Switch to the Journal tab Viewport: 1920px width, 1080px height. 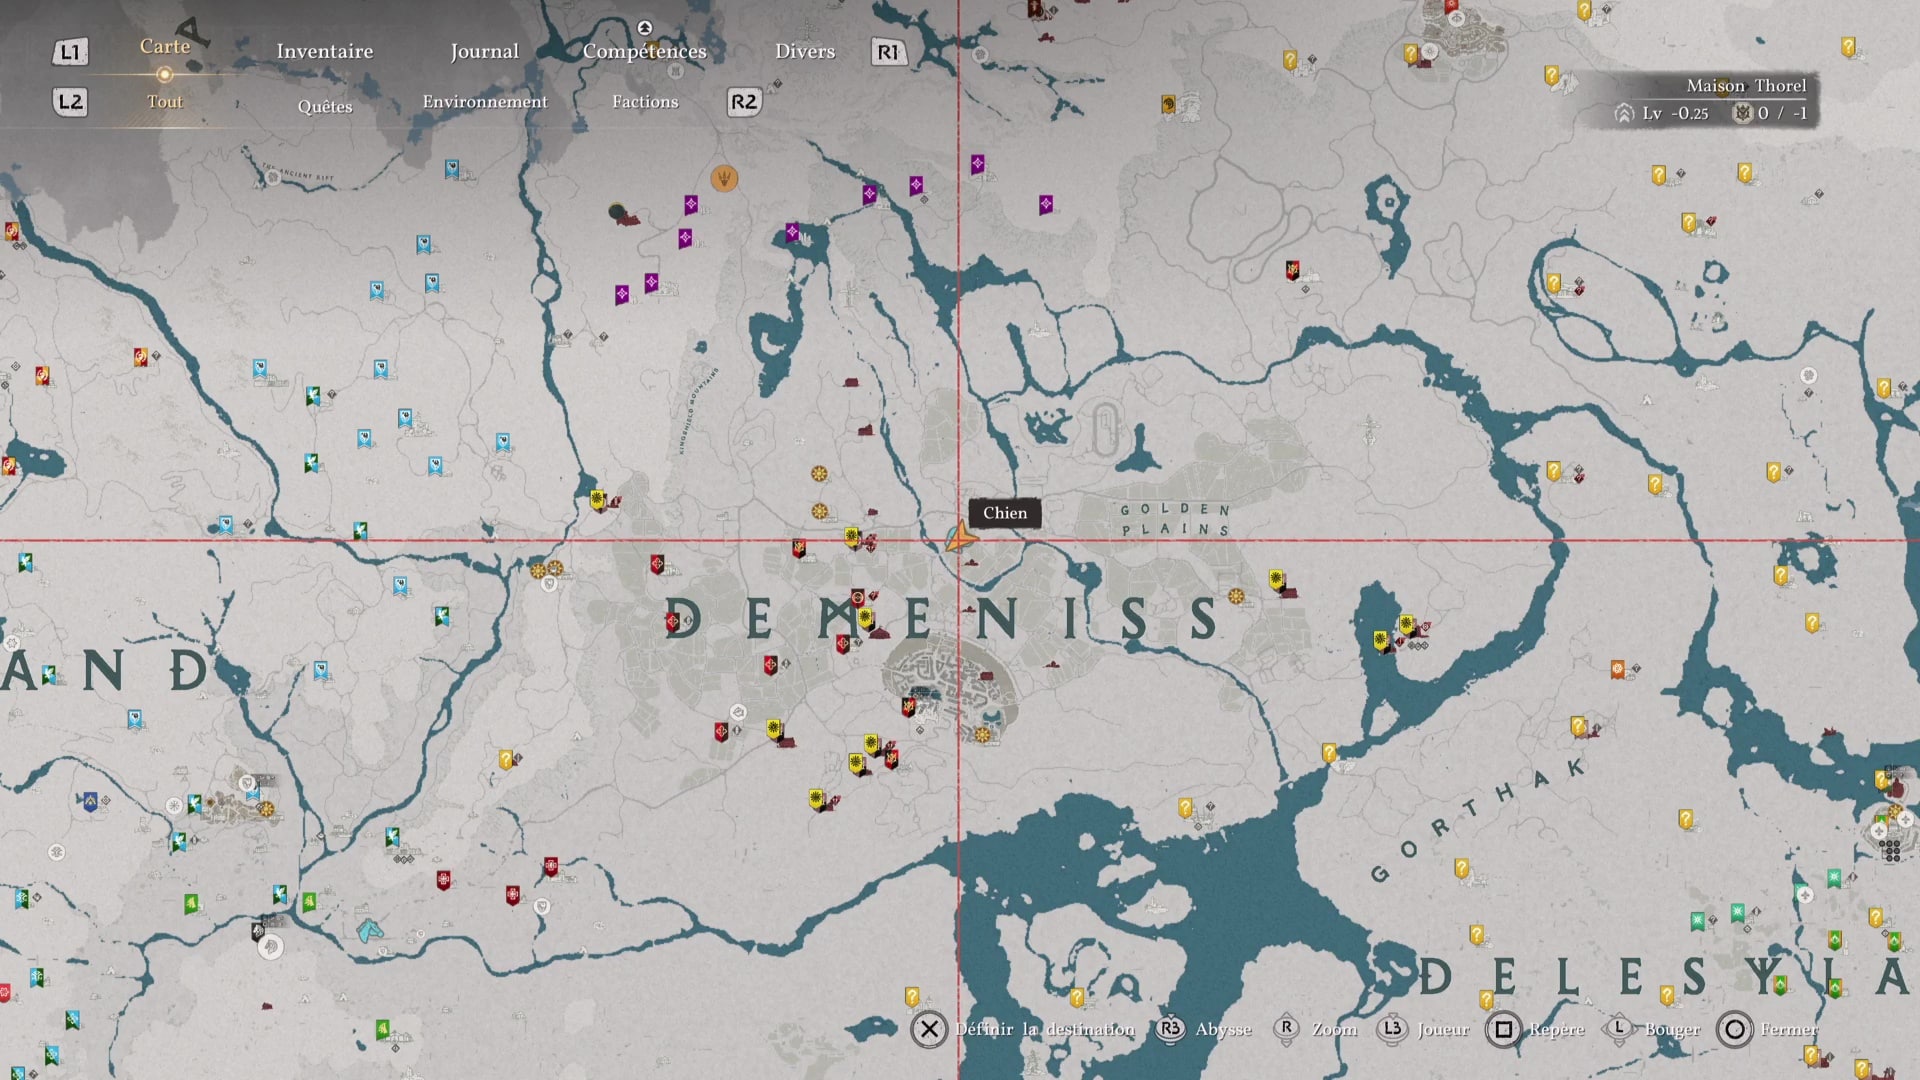coord(484,51)
